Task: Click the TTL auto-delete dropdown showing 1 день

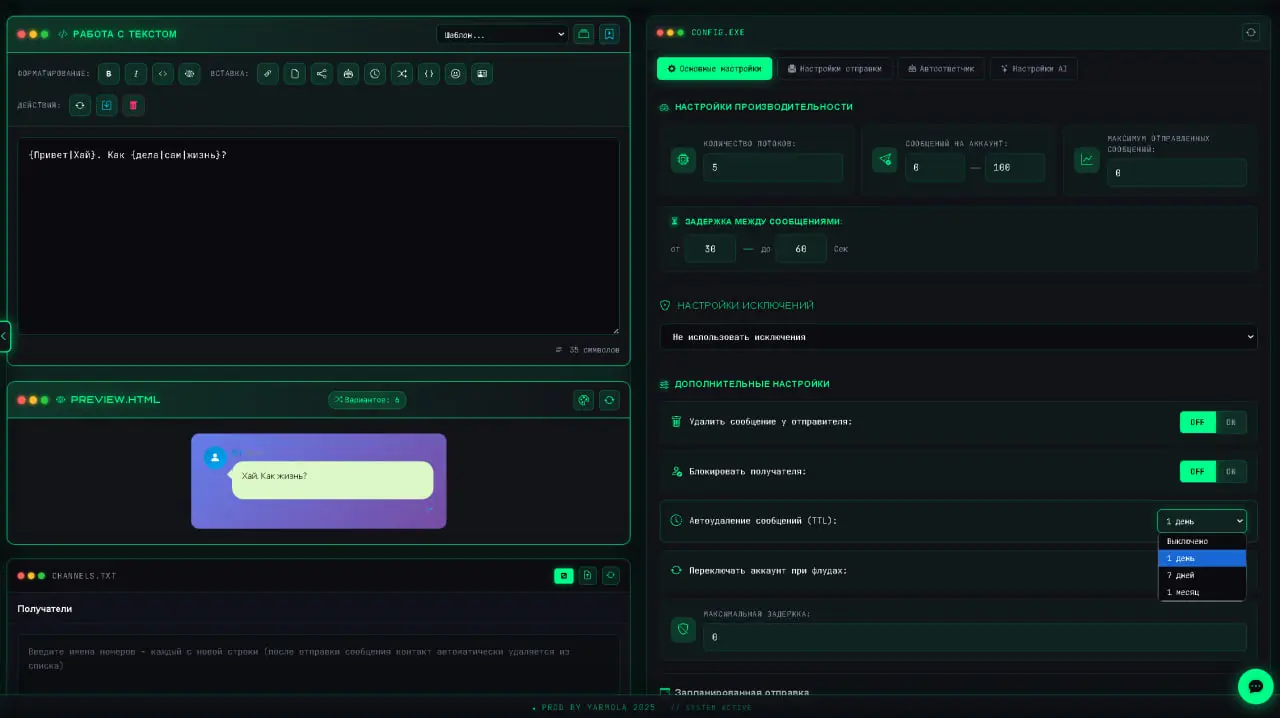Action: click(1202, 521)
